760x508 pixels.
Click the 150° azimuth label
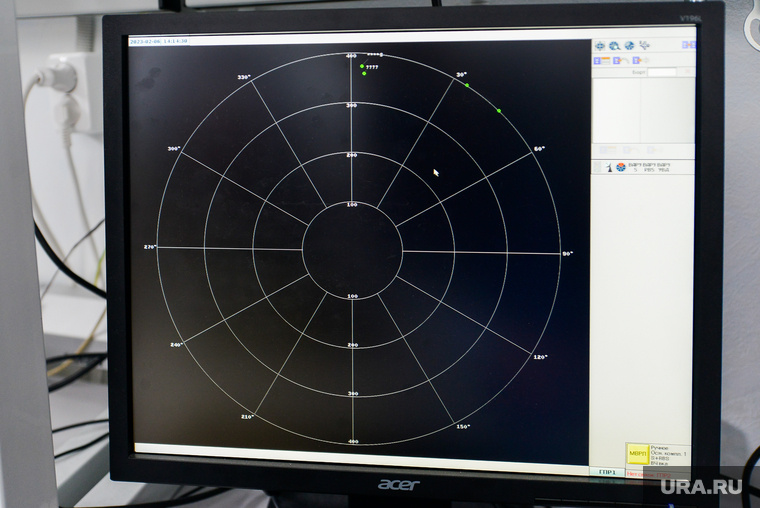coord(463,427)
